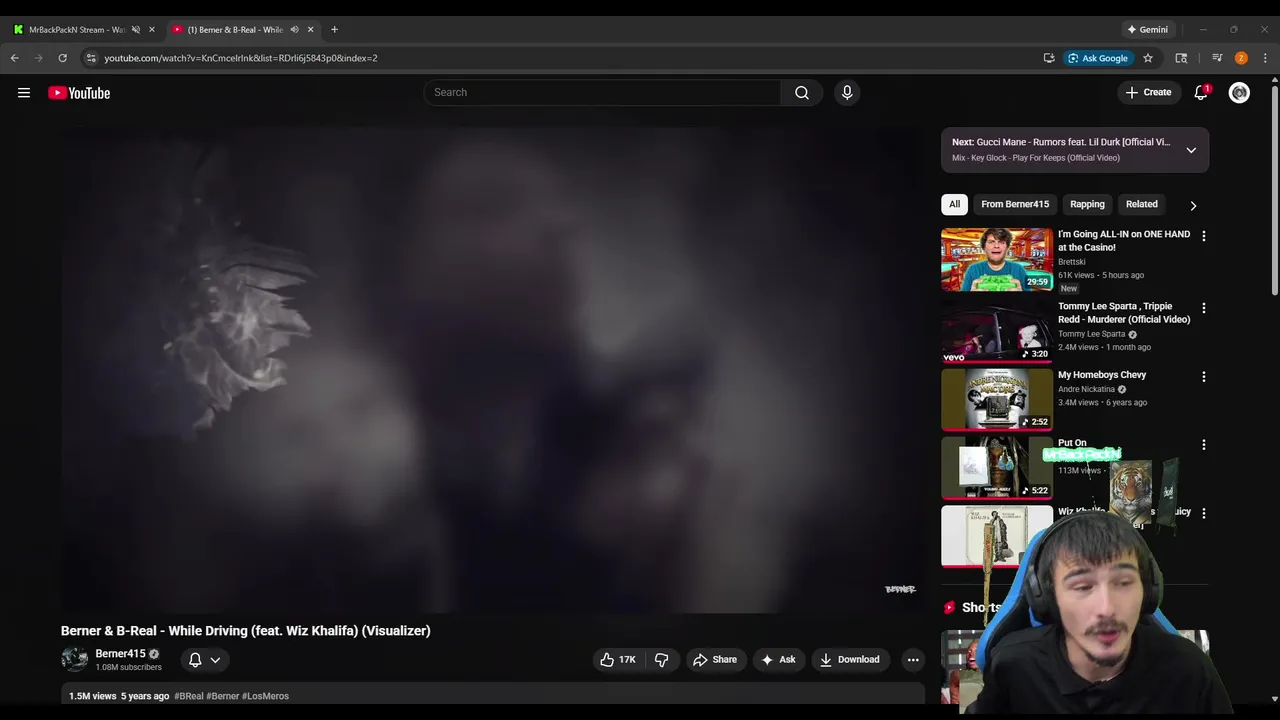Click the page vertical scrollbar

[1274, 190]
